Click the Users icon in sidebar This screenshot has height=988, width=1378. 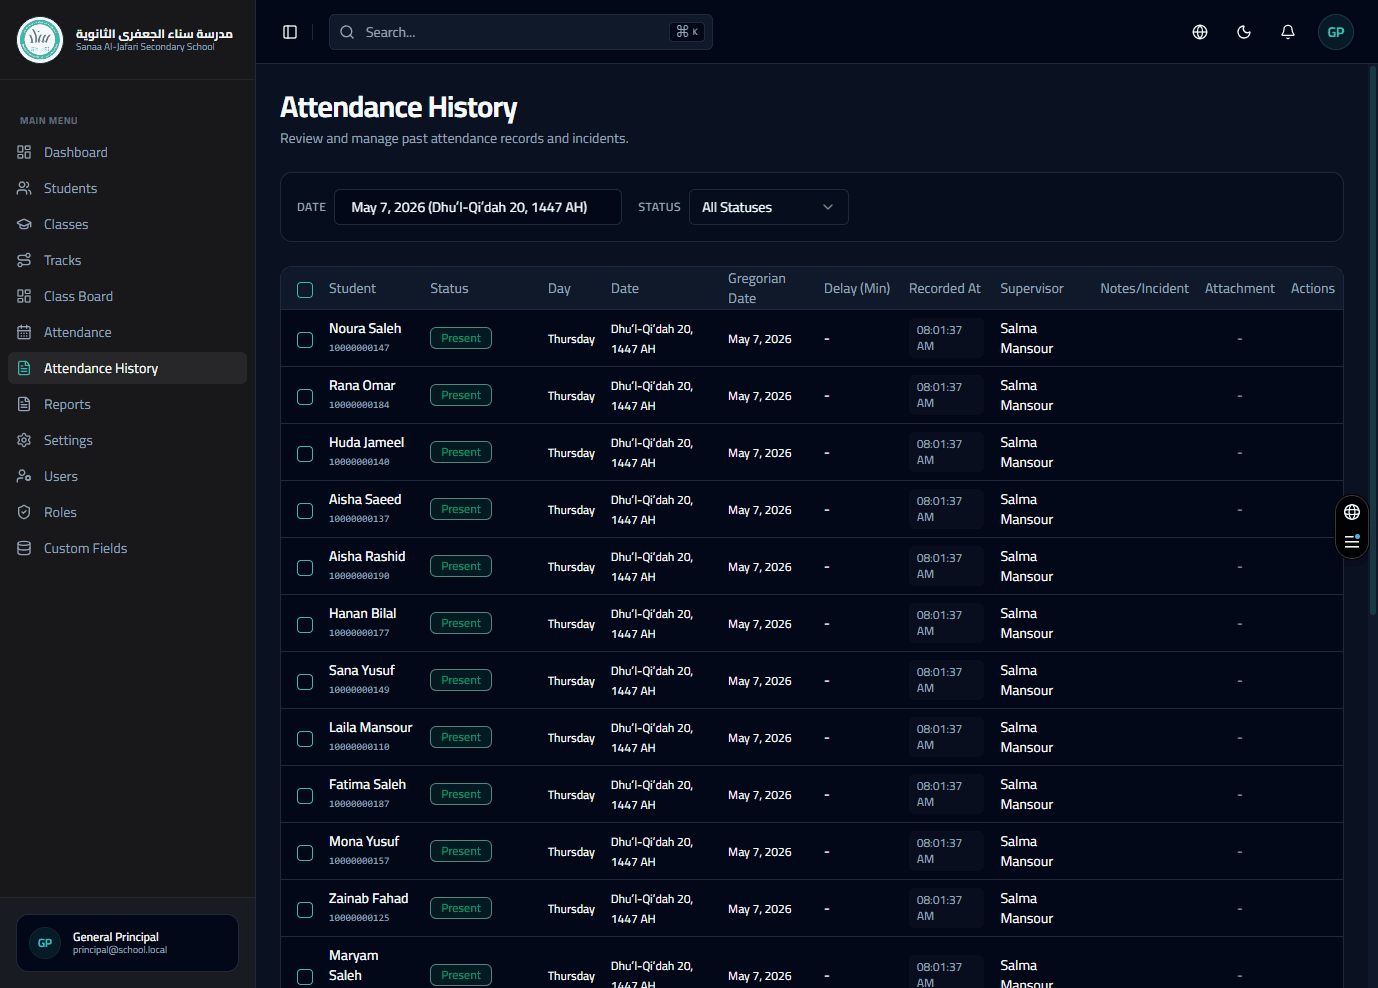pos(24,476)
